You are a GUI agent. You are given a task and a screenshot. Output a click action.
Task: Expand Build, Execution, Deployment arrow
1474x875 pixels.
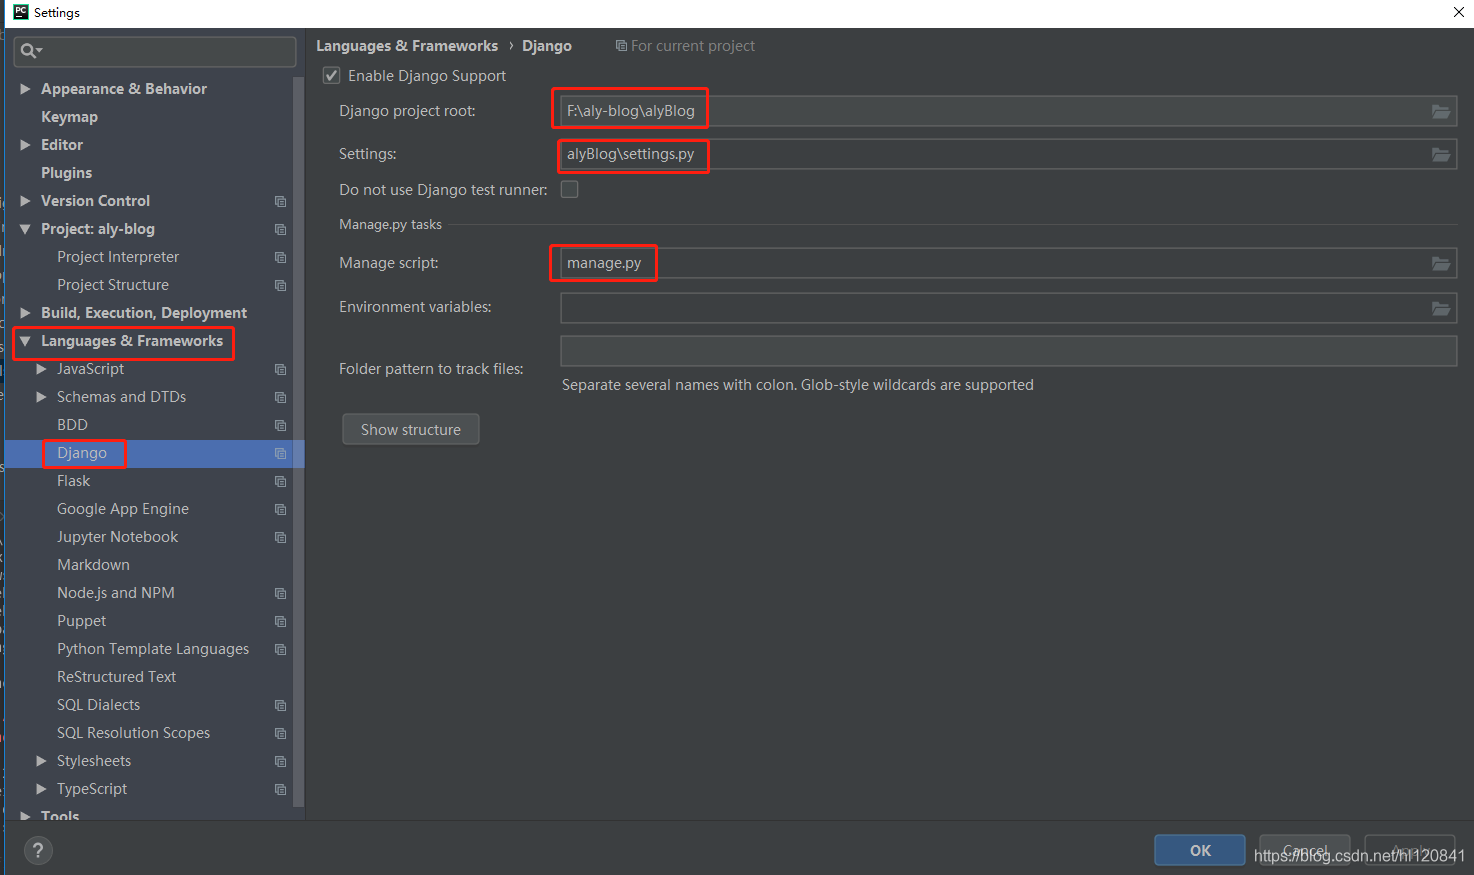26,313
